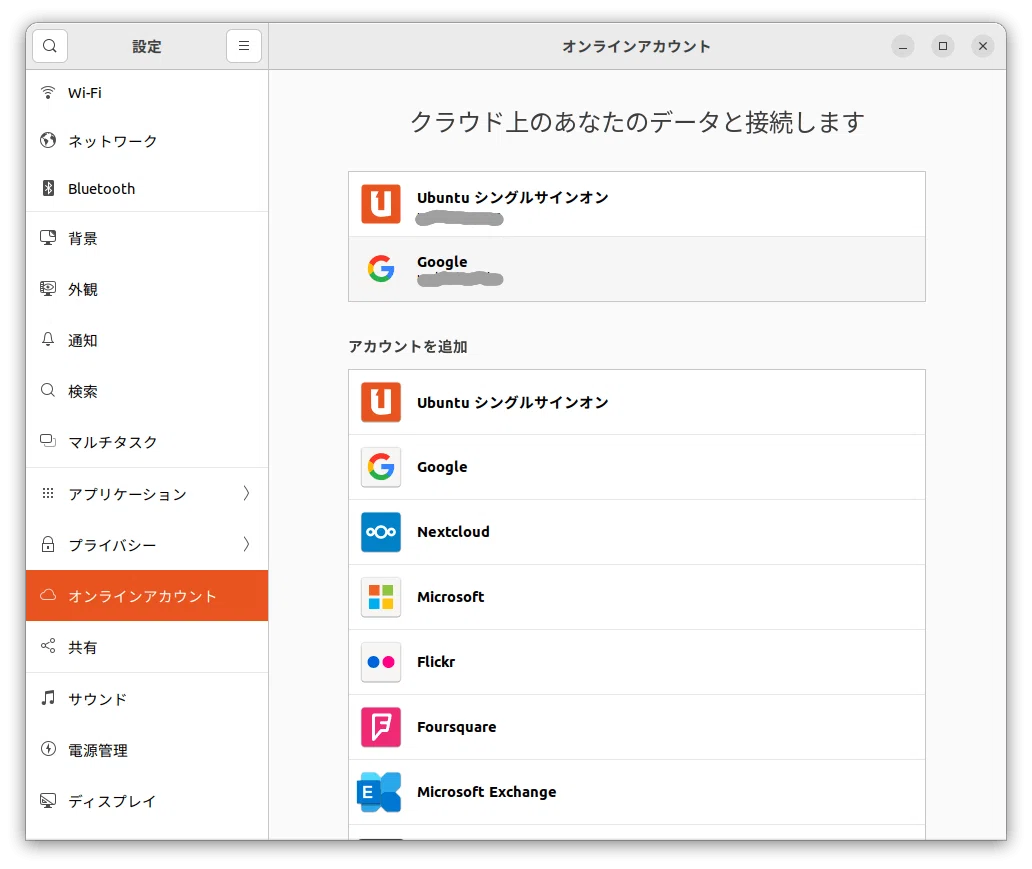The height and width of the screenshot is (869, 1032).
Task: Click the サウンド music note icon
Action: [x=48, y=698]
